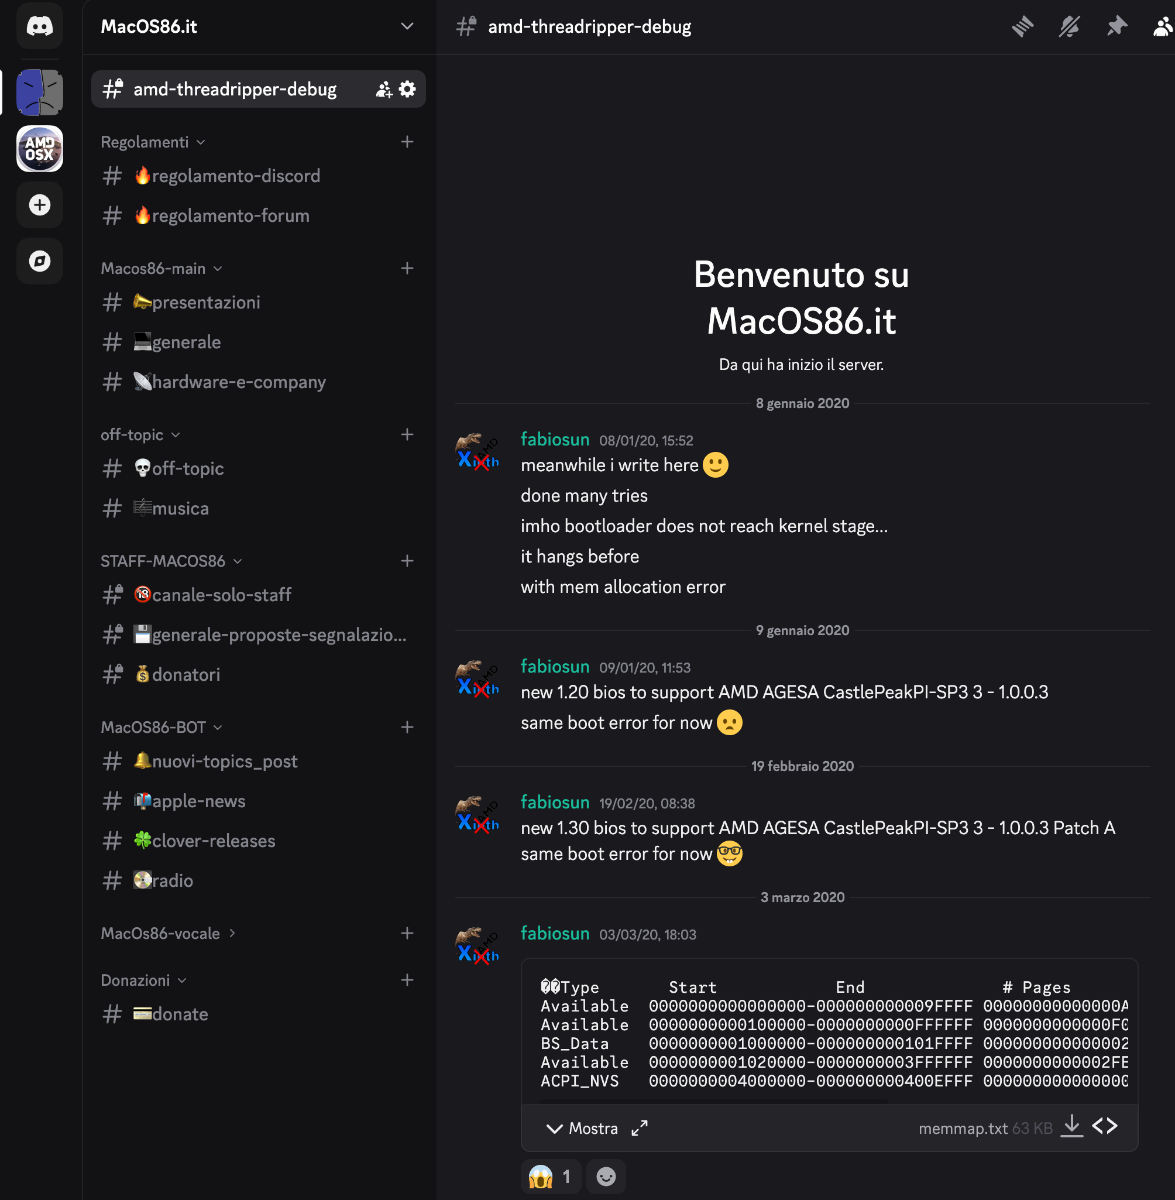Click the Add a Server plus icon

pos(40,205)
